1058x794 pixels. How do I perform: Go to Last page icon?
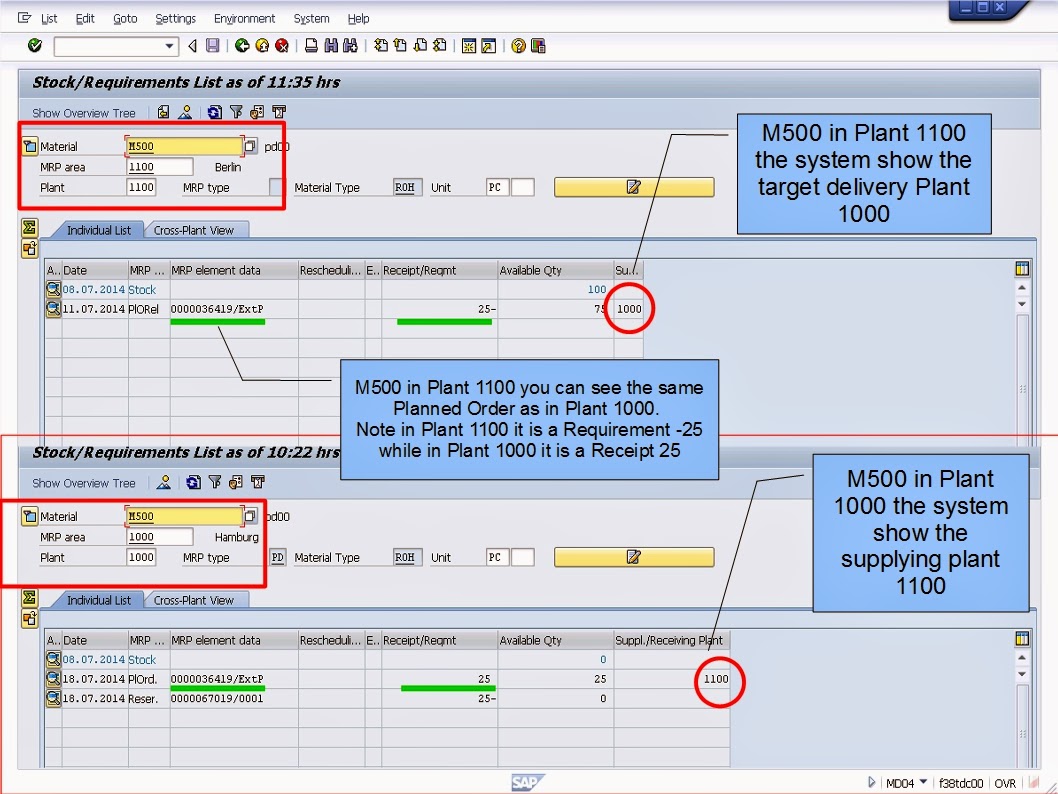[x=439, y=46]
